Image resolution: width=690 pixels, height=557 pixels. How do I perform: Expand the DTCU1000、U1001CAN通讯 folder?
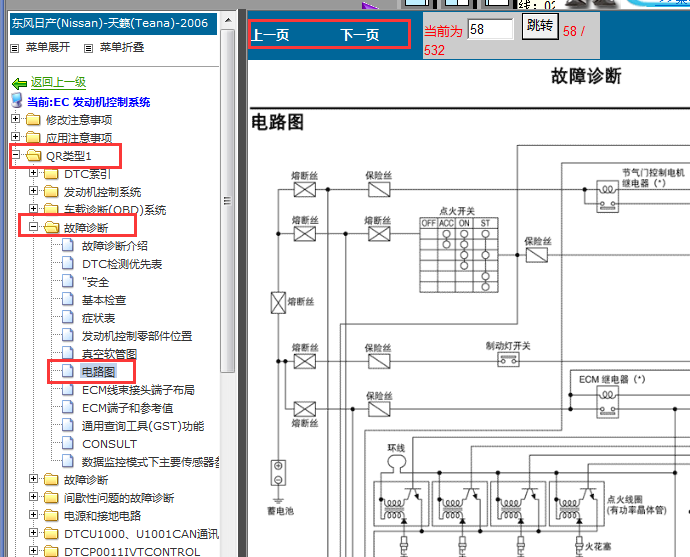coord(33,532)
